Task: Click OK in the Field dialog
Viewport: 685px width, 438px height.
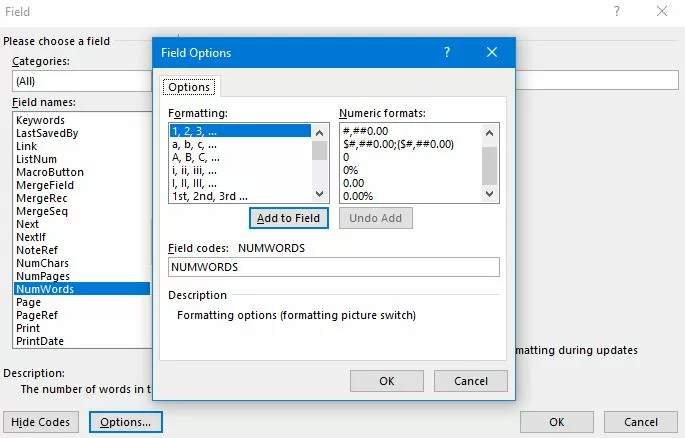Action: tap(557, 422)
